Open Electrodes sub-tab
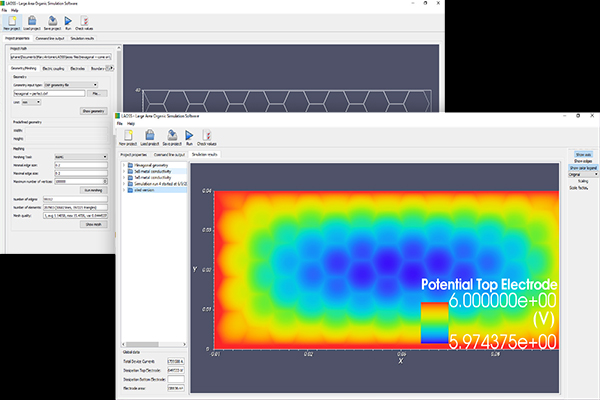This screenshot has height=400, width=600. click(x=78, y=69)
